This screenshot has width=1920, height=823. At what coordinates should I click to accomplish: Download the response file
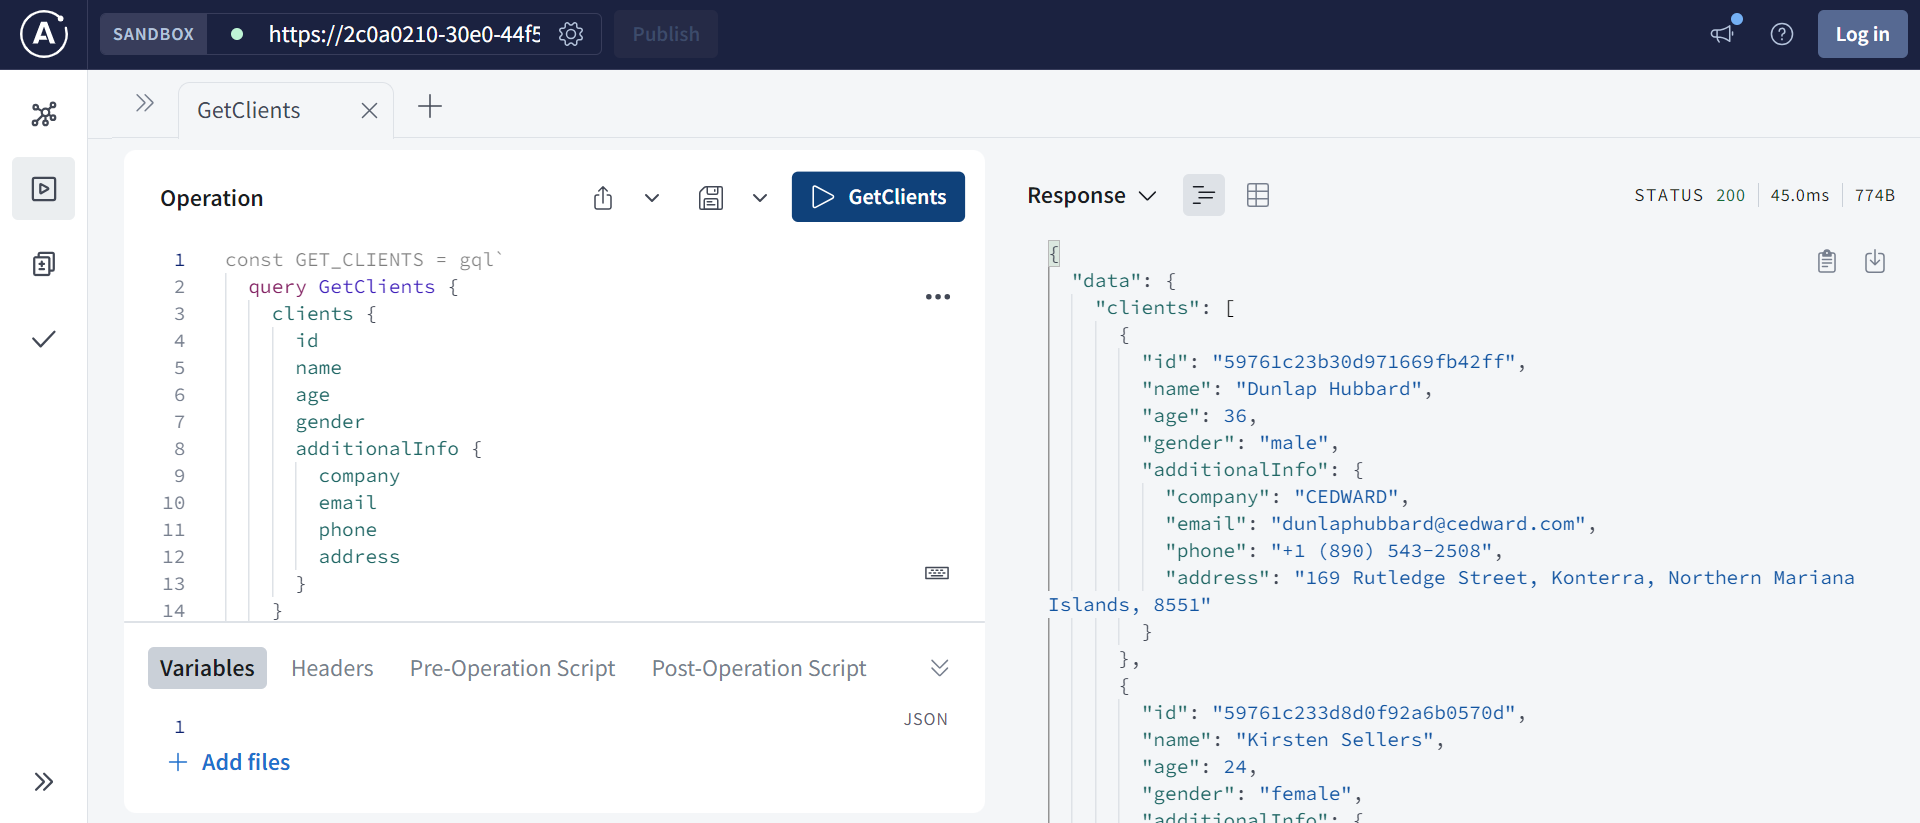(x=1875, y=261)
